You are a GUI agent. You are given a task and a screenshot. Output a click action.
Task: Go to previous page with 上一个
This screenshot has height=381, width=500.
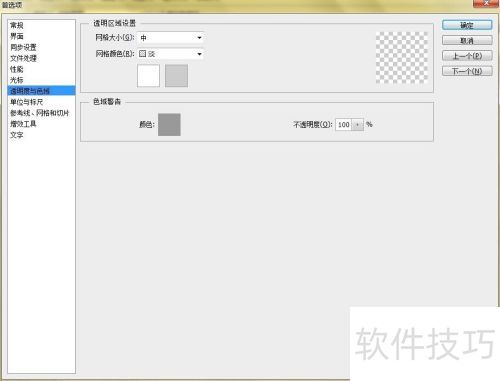(x=467, y=56)
